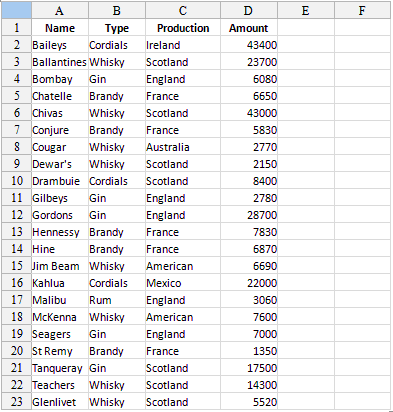Select the Mexico cell
This screenshot has height=412, width=393.
coord(183,283)
